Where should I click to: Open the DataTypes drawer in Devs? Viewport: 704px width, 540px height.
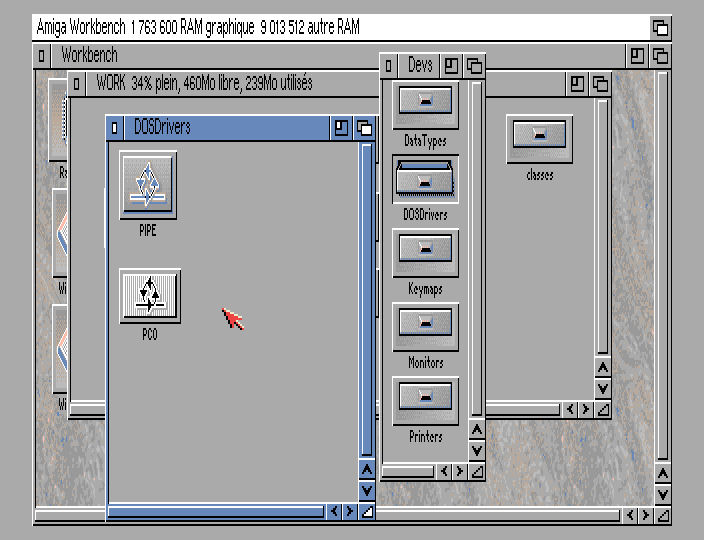[425, 105]
